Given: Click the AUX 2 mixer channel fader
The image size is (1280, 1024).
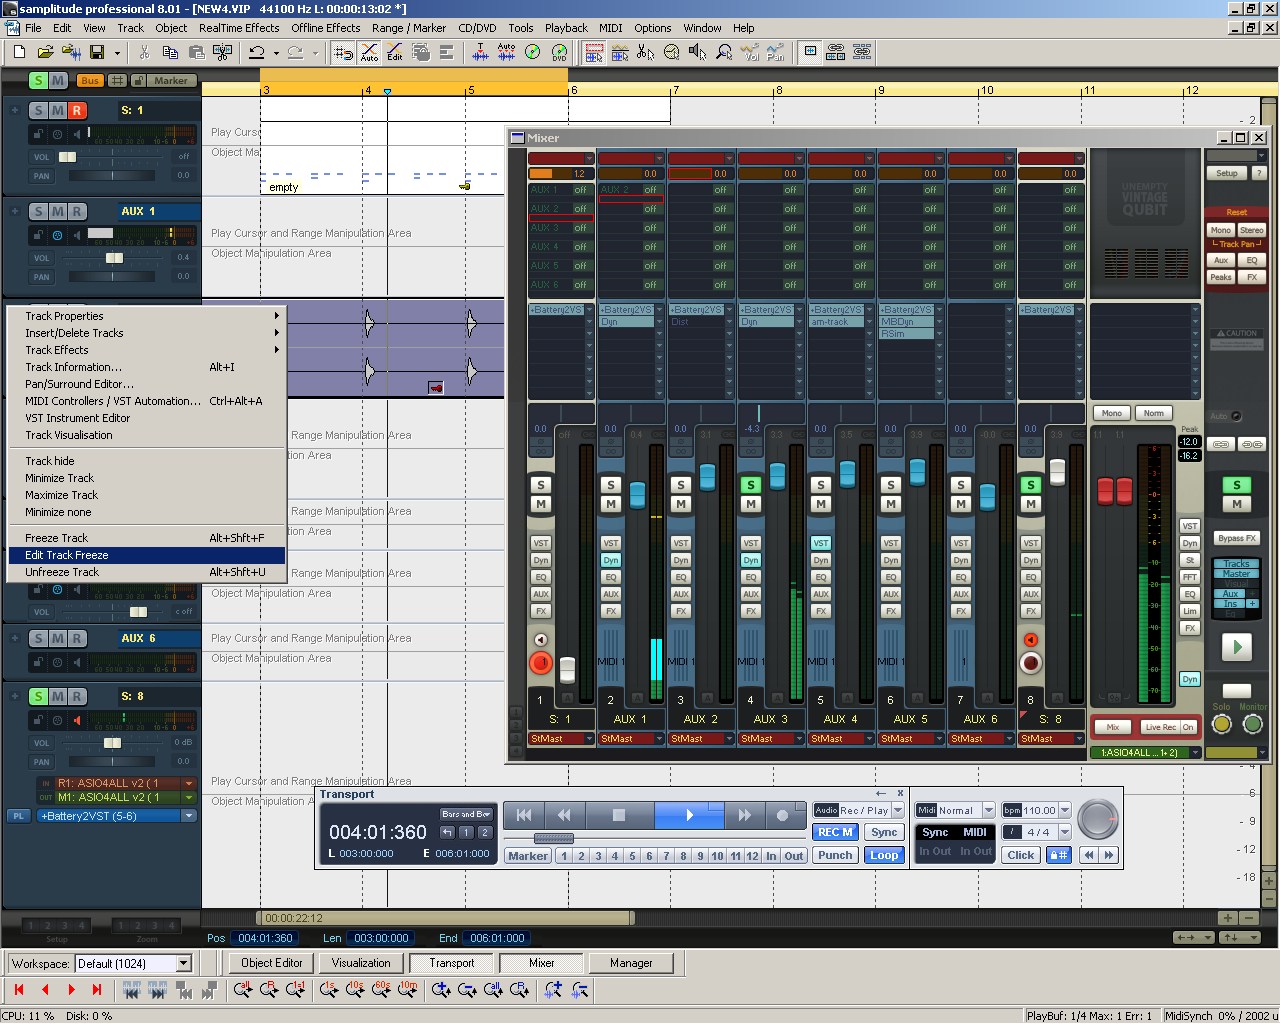Looking at the screenshot, I should (x=708, y=477).
